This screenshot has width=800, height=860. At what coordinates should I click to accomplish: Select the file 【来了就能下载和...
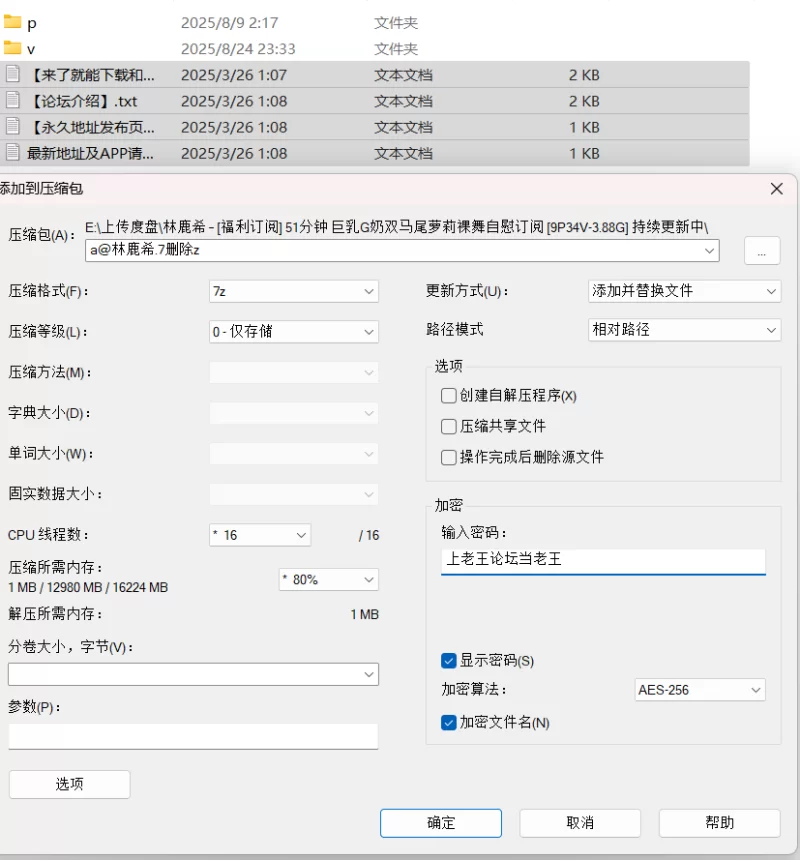pyautogui.click(x=375, y=75)
